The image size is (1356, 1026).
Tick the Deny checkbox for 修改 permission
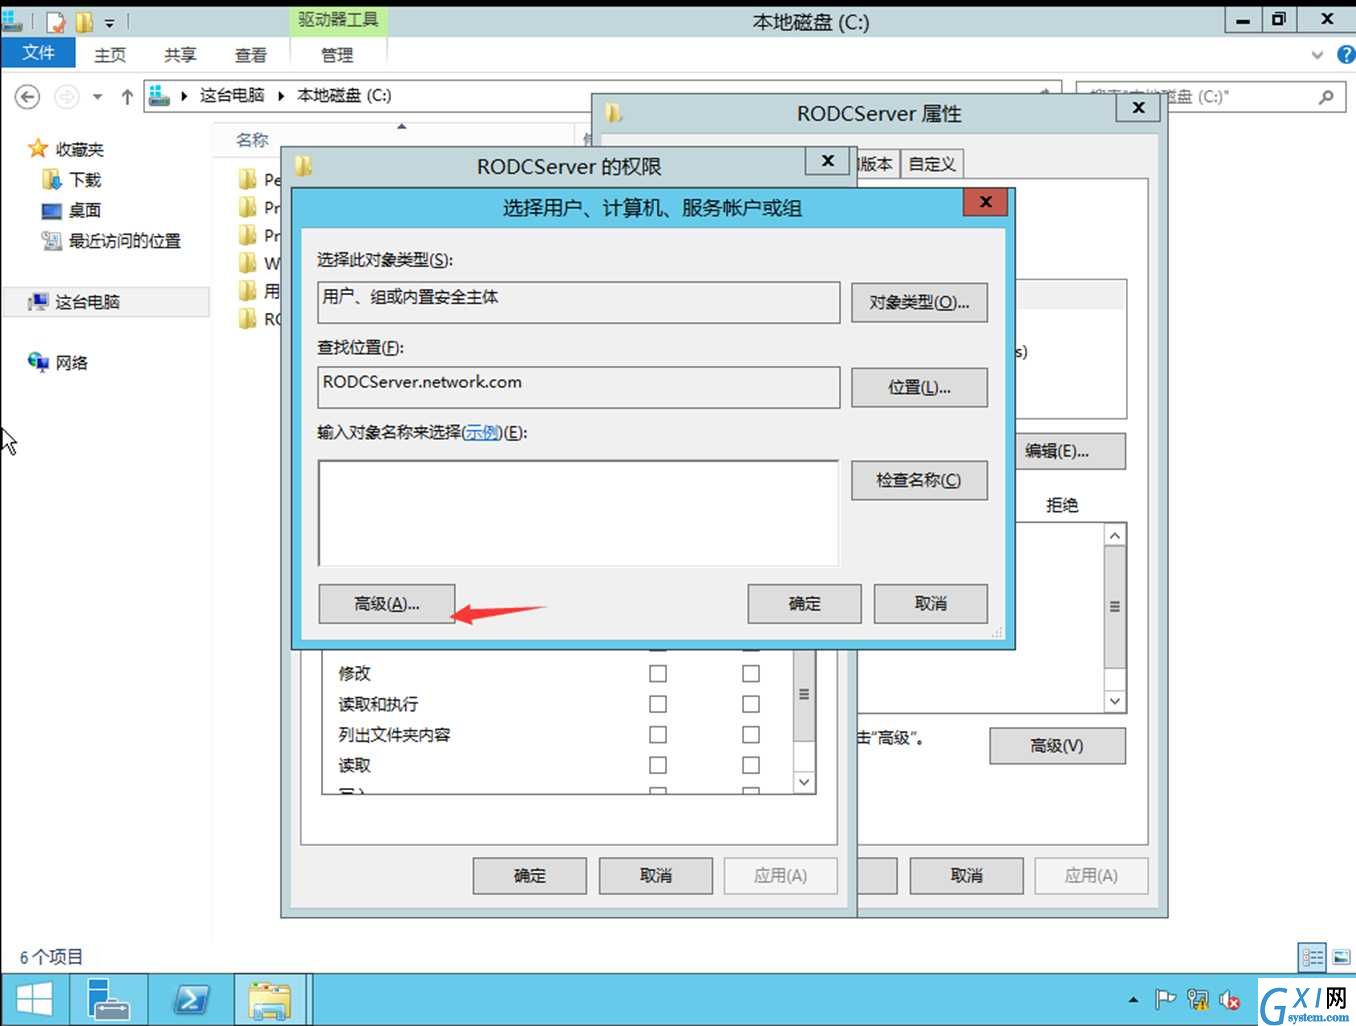[751, 674]
